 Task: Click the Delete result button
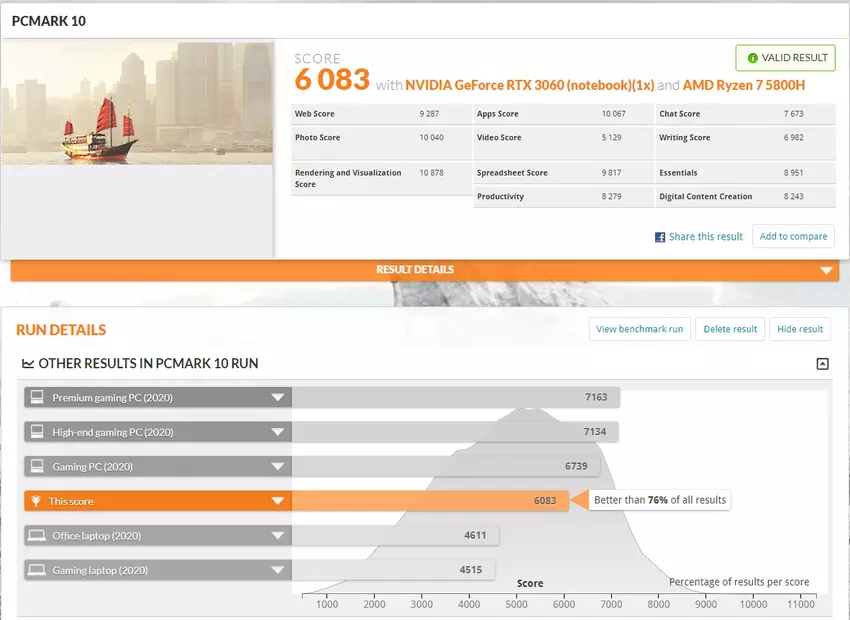[730, 329]
